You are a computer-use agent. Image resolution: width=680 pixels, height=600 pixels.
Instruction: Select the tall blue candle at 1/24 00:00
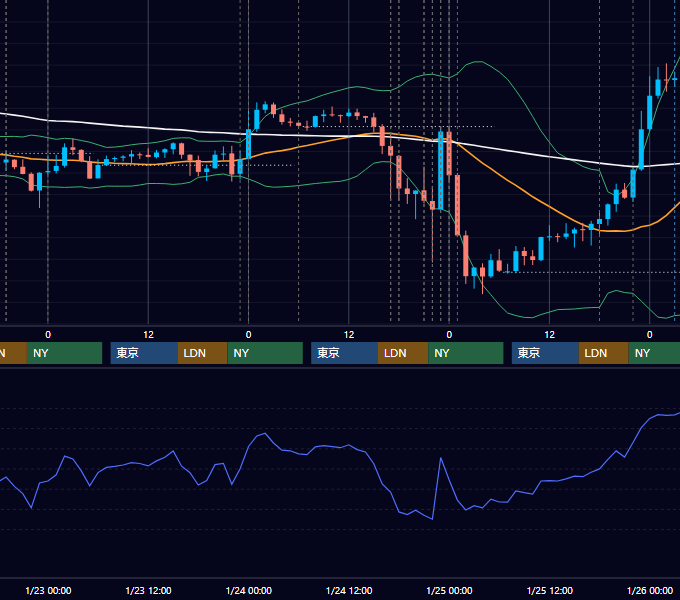pyautogui.click(x=248, y=143)
